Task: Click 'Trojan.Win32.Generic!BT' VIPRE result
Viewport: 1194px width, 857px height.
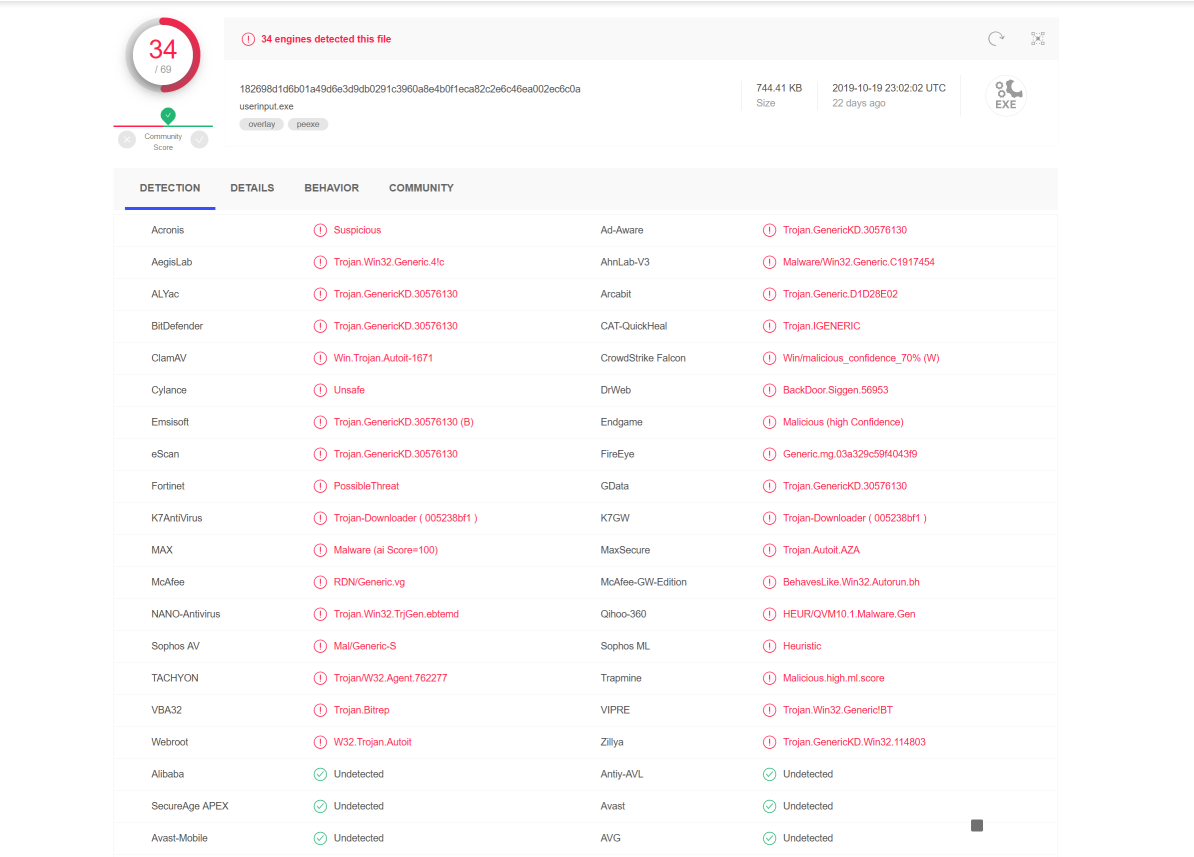Action: point(838,710)
